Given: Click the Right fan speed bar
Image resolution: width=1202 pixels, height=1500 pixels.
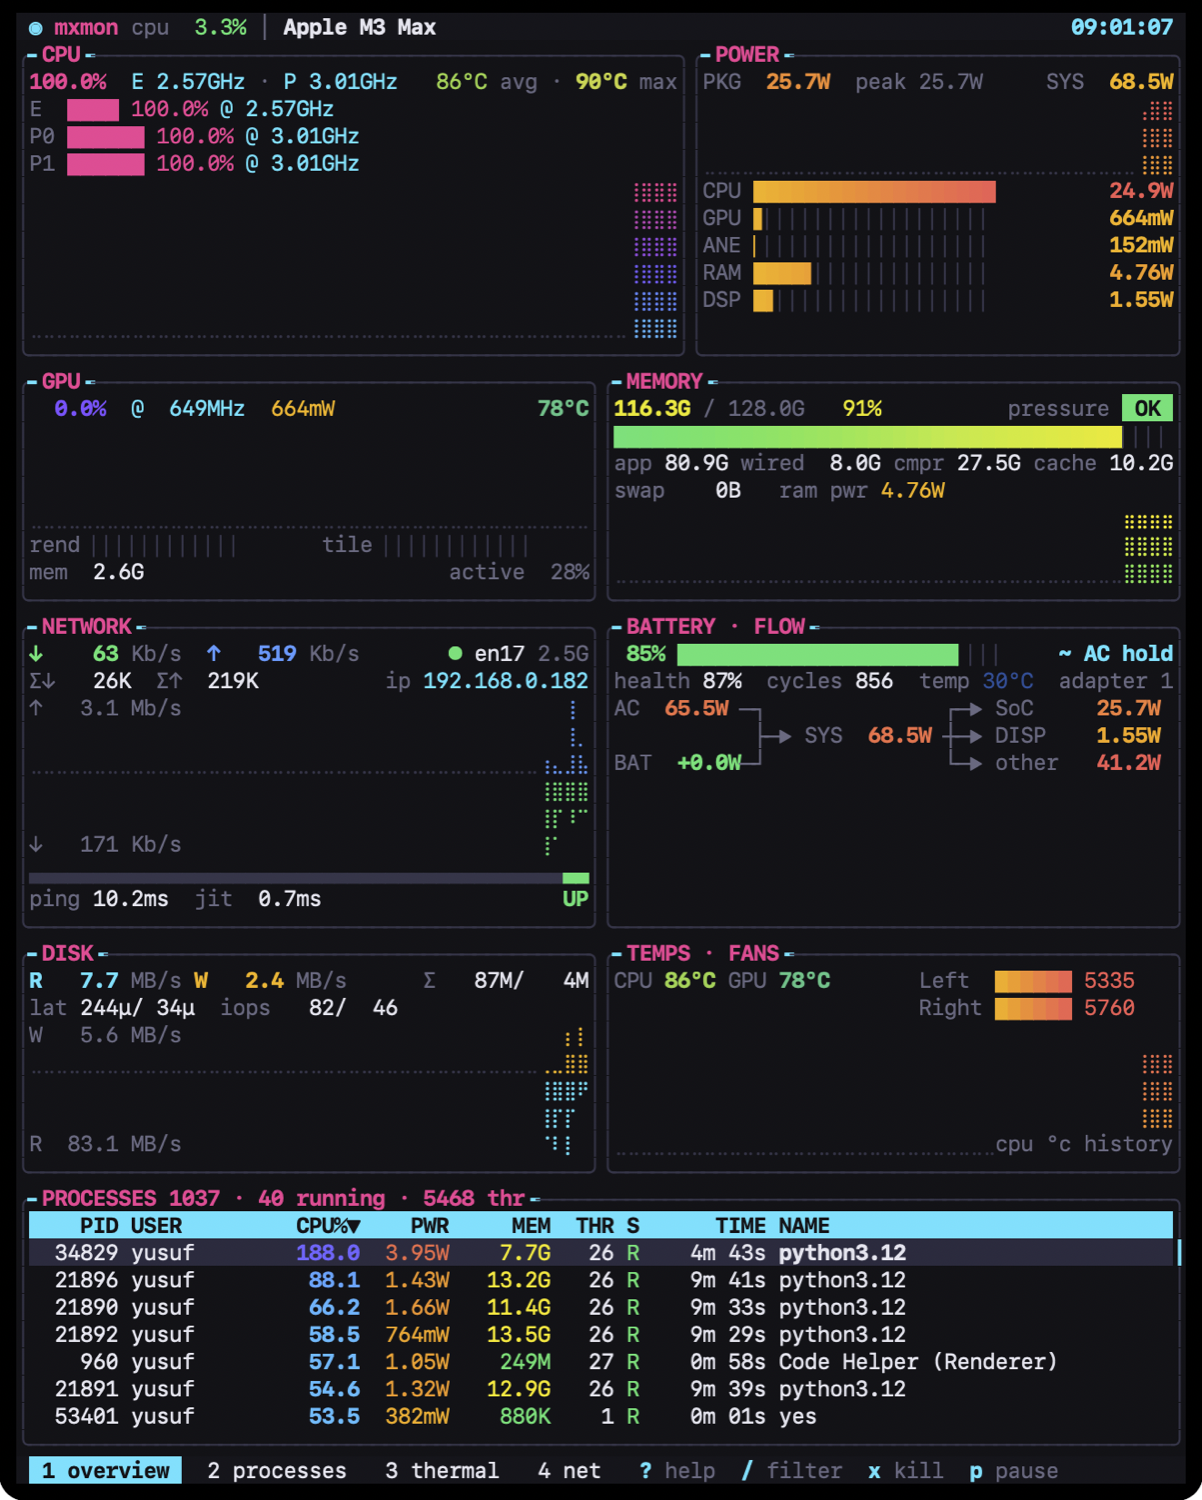Looking at the screenshot, I should (x=1033, y=1008).
